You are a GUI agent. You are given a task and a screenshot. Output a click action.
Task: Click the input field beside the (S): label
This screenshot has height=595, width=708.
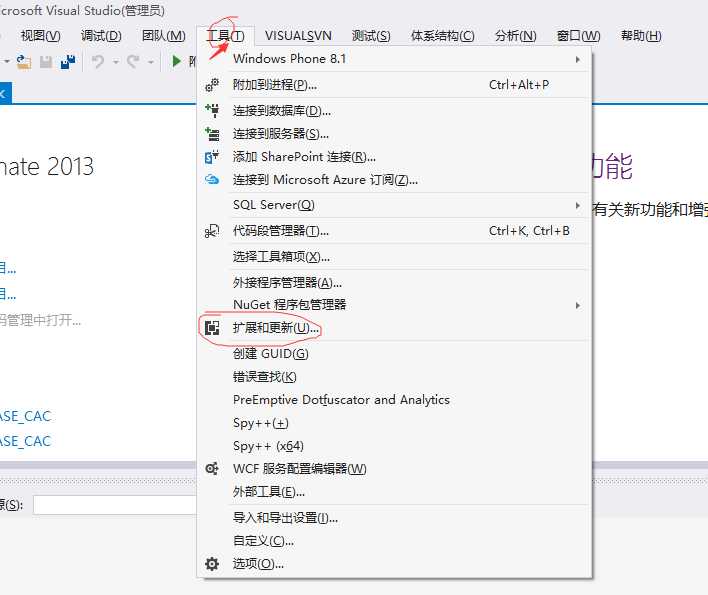click(x=115, y=505)
